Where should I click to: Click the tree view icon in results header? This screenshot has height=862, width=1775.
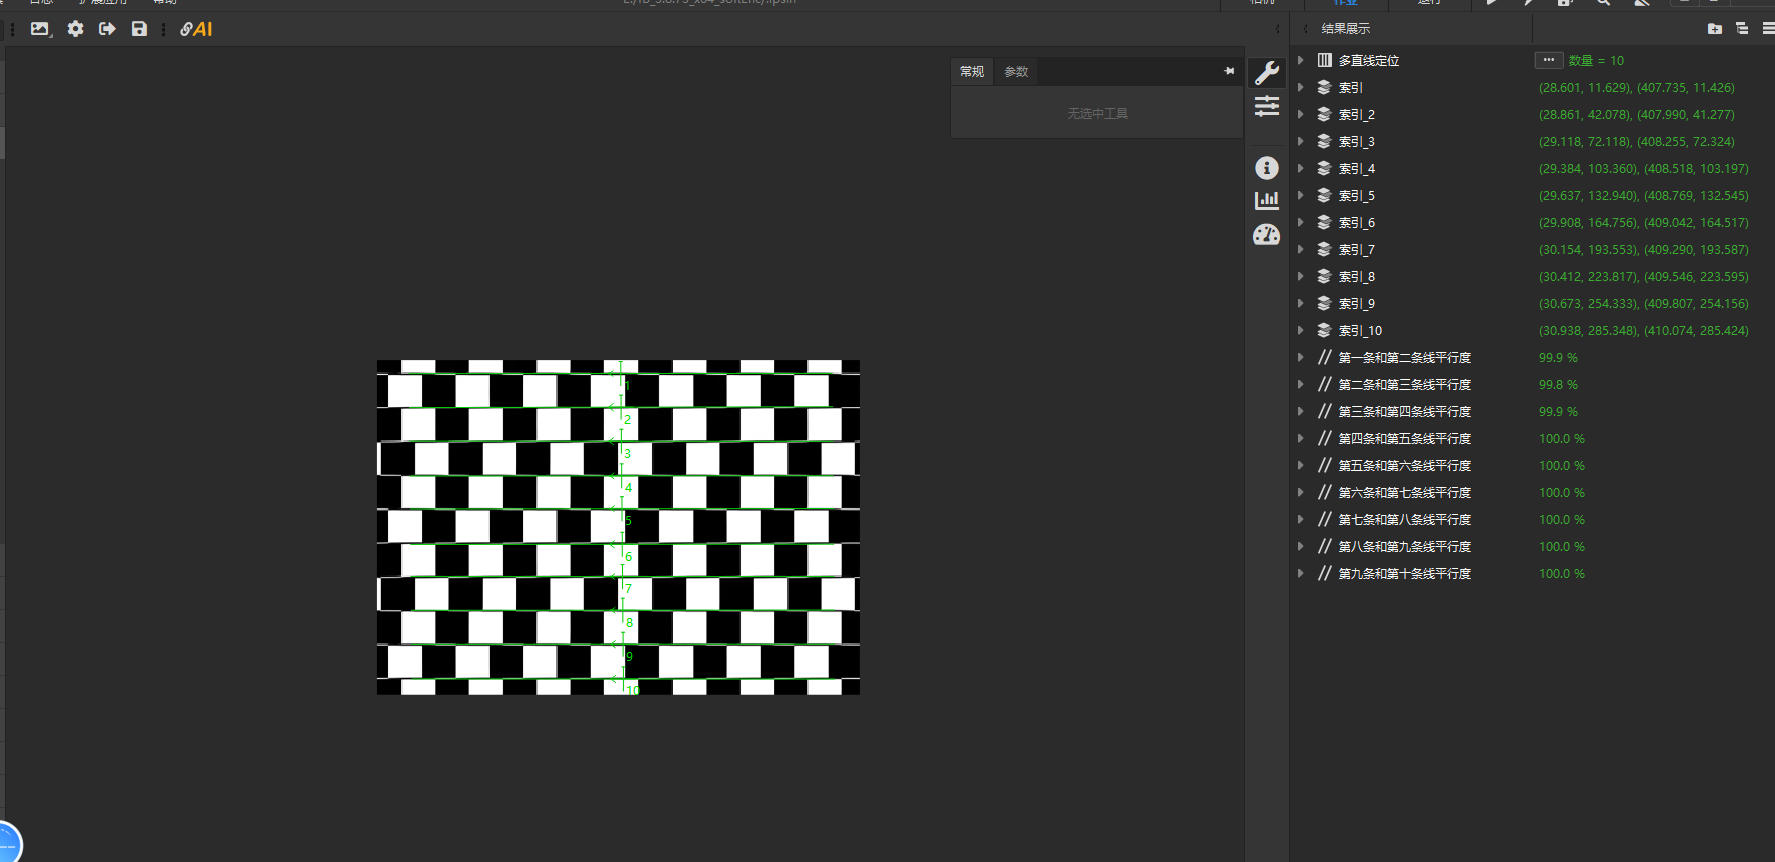click(1741, 29)
